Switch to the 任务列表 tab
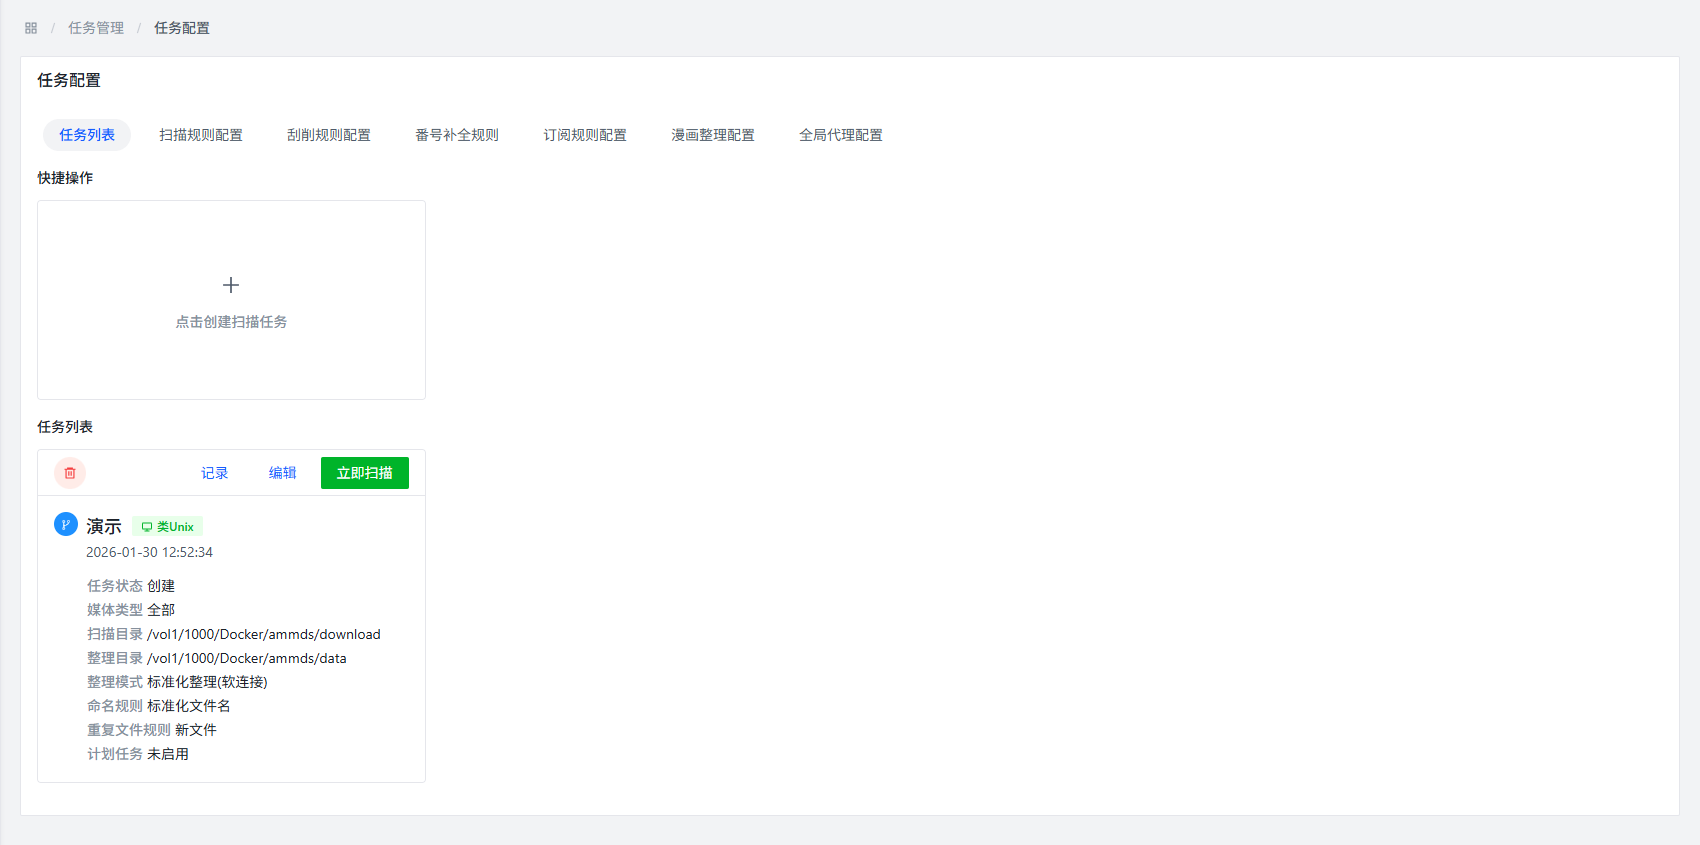 87,135
